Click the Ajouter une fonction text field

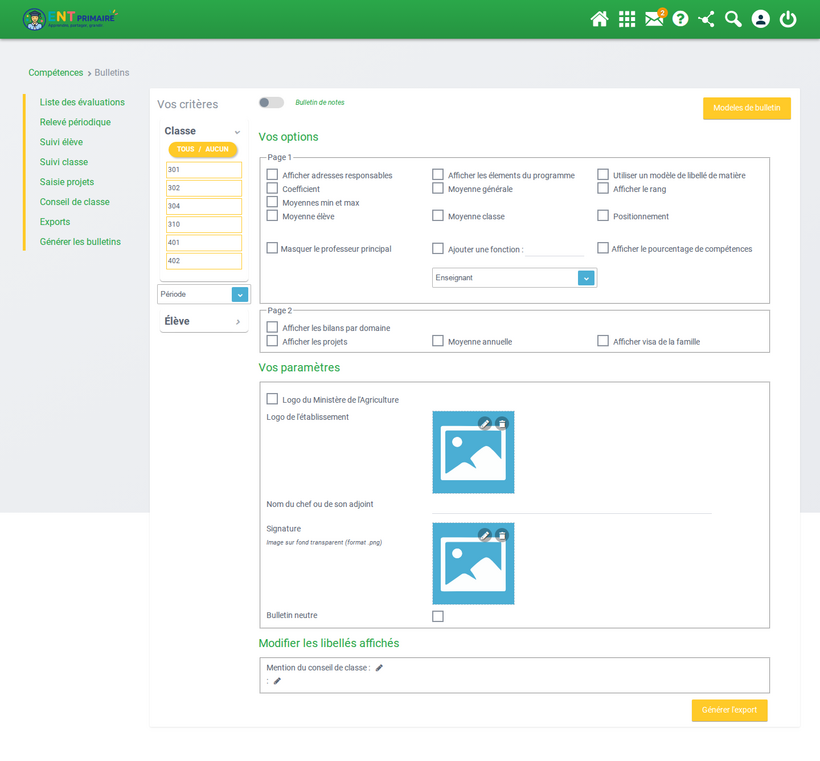[x=554, y=249]
